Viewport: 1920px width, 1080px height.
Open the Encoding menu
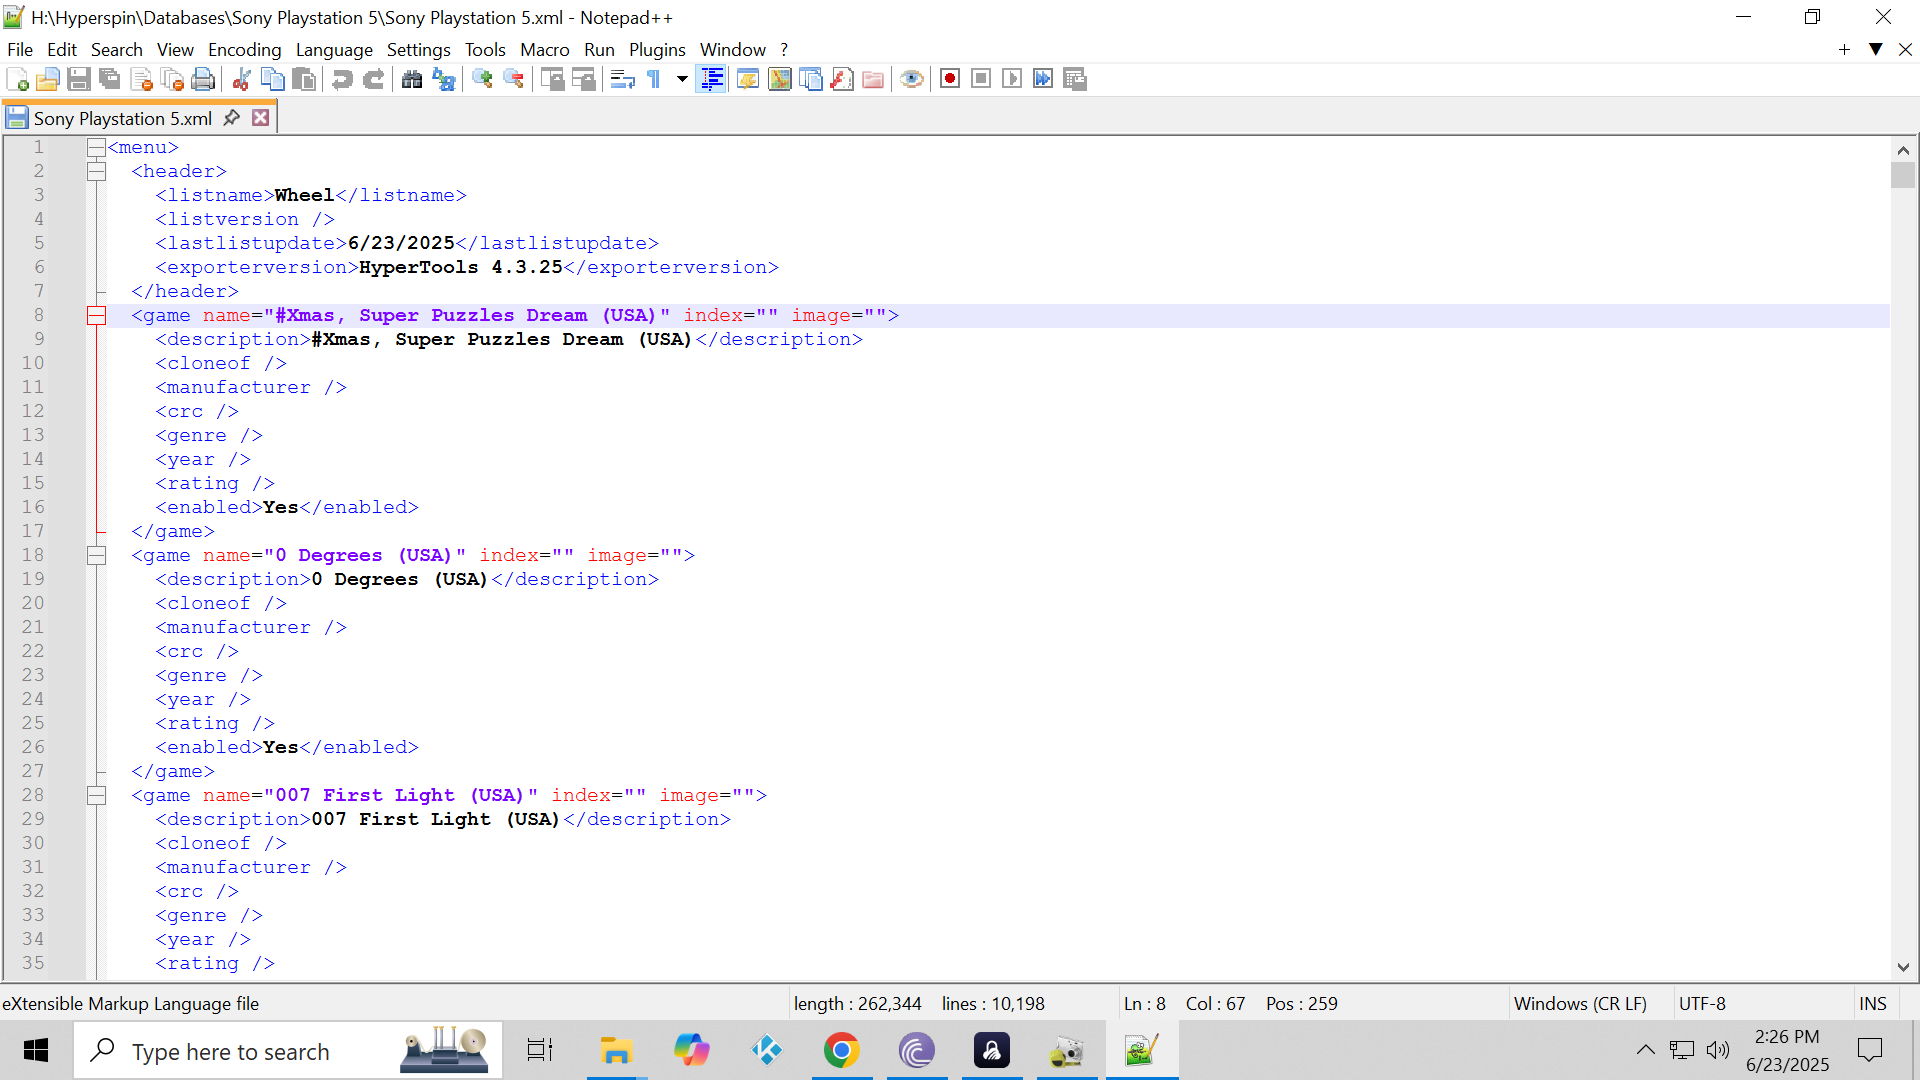245,50
